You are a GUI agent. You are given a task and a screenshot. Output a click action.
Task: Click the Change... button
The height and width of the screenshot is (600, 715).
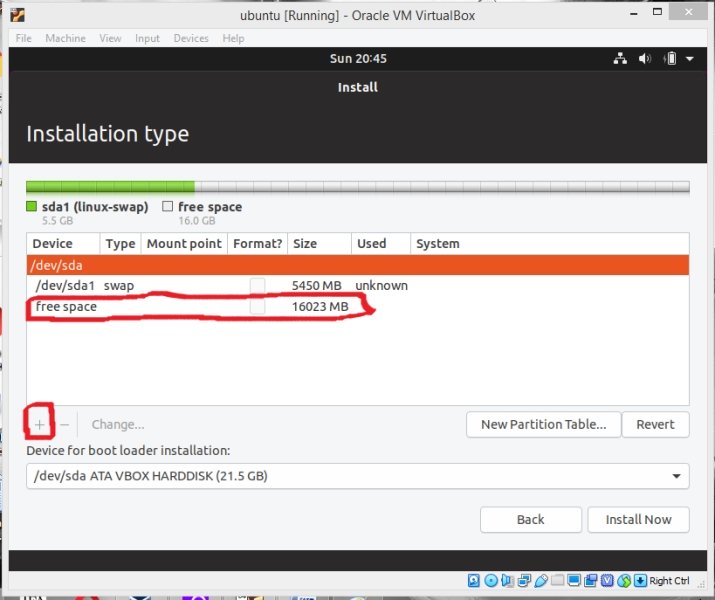[x=118, y=424]
